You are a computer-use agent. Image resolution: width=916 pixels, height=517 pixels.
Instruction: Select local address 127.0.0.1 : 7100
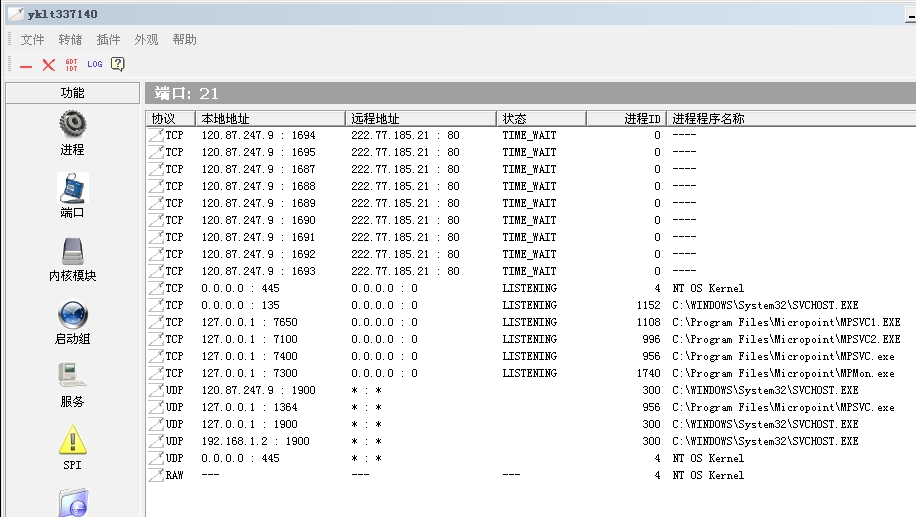pyautogui.click(x=249, y=339)
